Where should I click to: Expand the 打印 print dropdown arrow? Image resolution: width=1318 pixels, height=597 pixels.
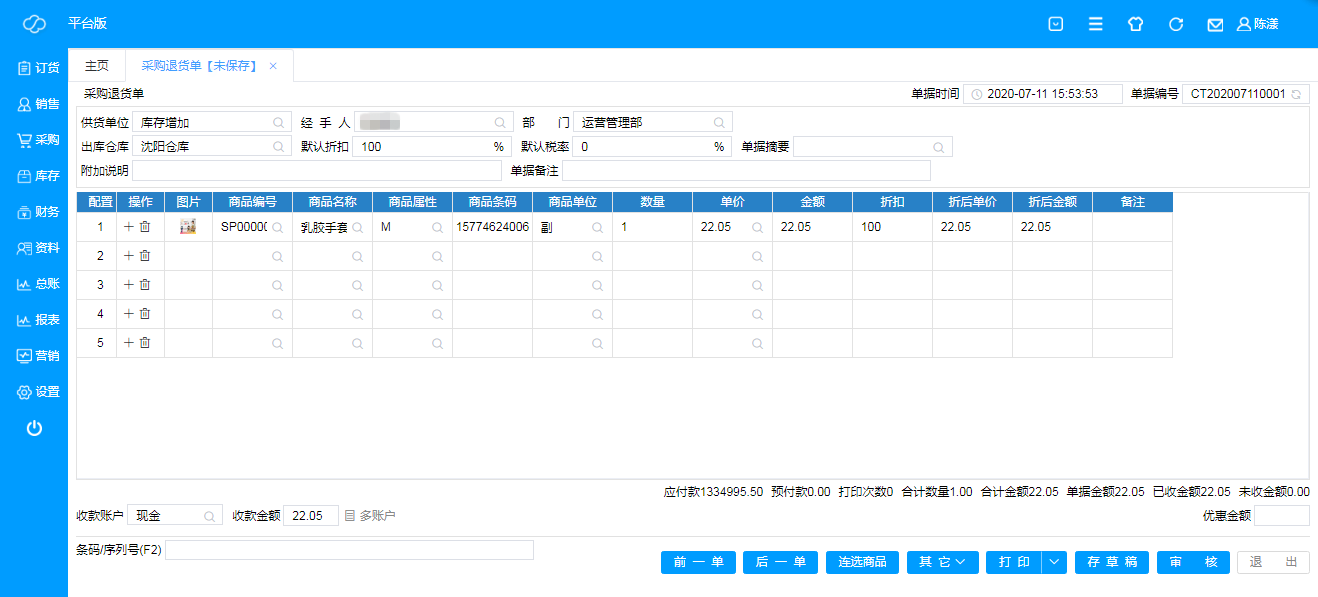tap(1054, 562)
